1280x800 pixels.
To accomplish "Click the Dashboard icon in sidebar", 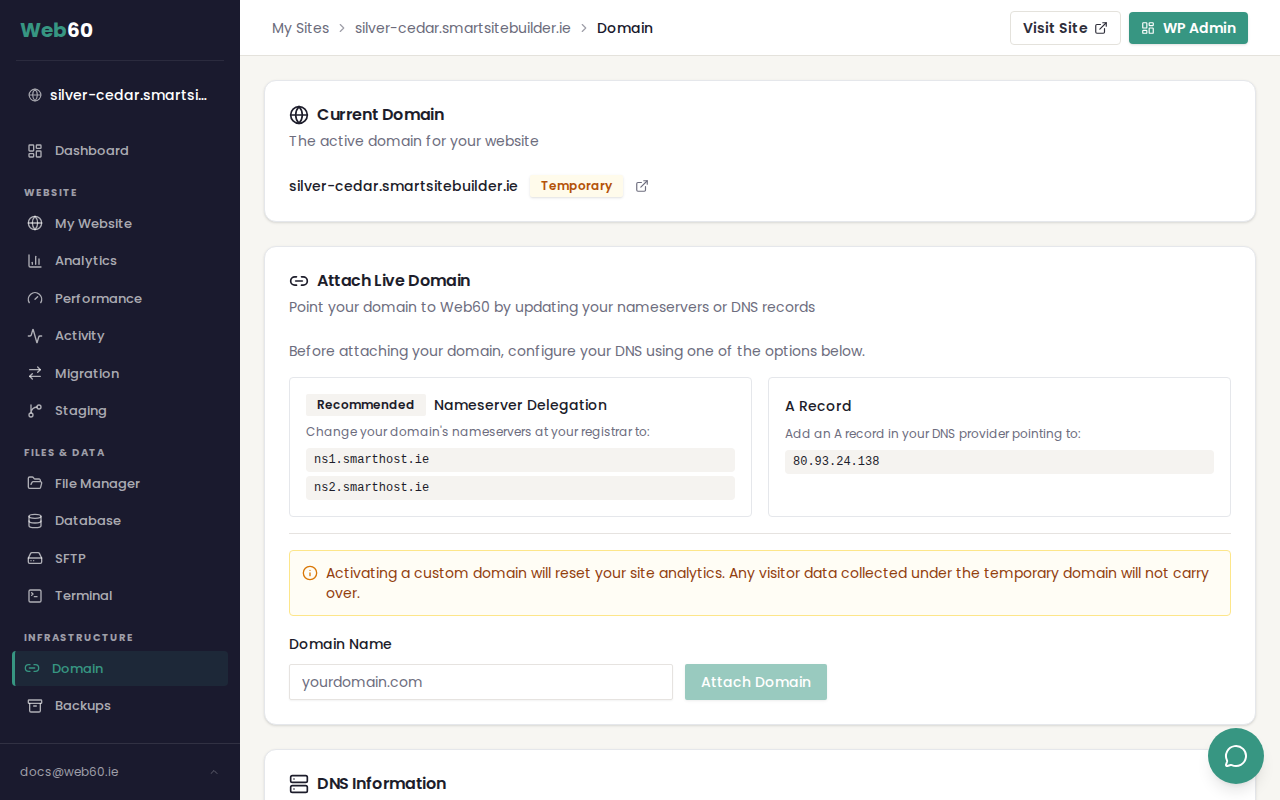I will 35,151.
